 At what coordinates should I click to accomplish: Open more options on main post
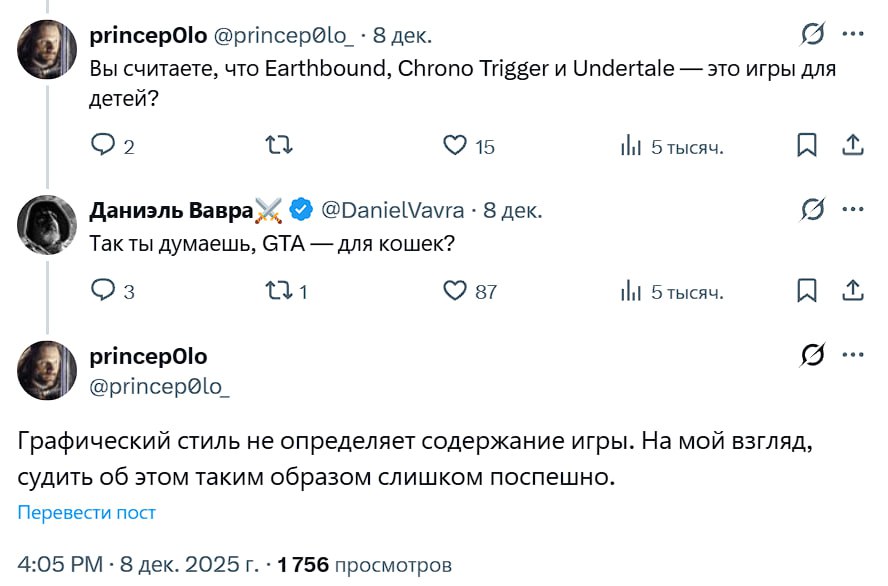(853, 355)
